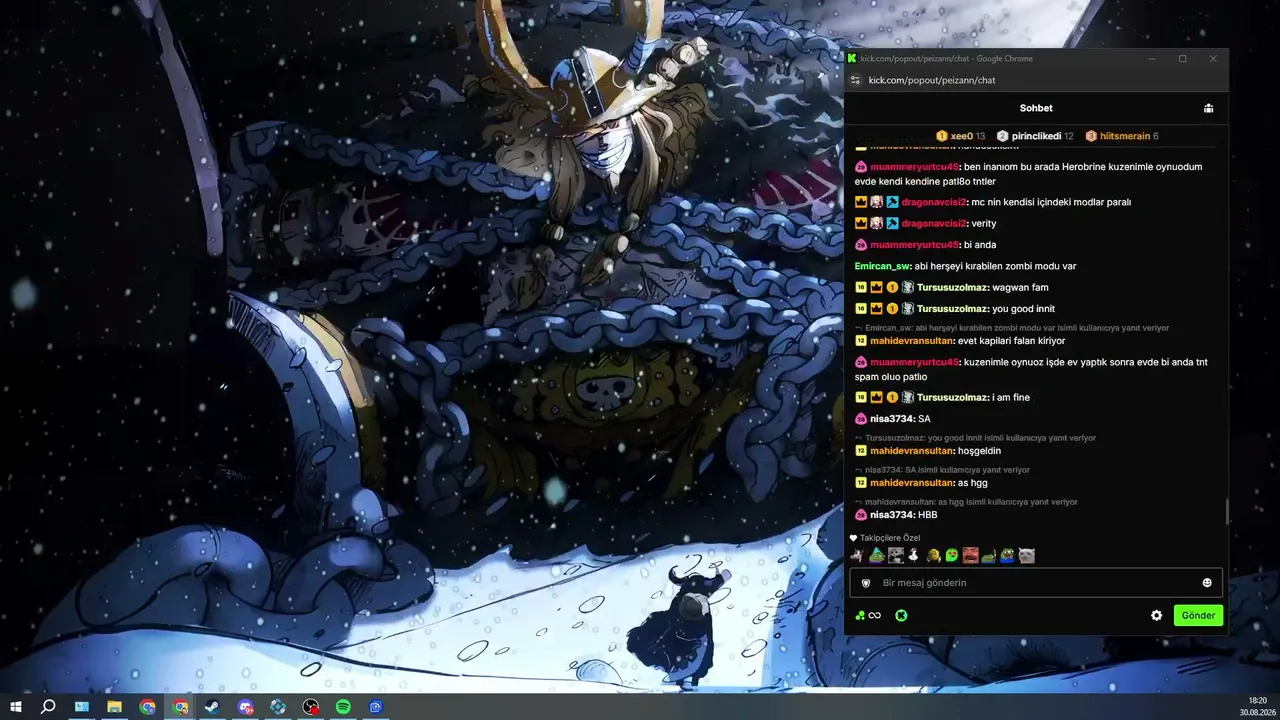Switch to OBS Studio in the taskbar
Screen dimensions: 1280x720
click(311, 707)
